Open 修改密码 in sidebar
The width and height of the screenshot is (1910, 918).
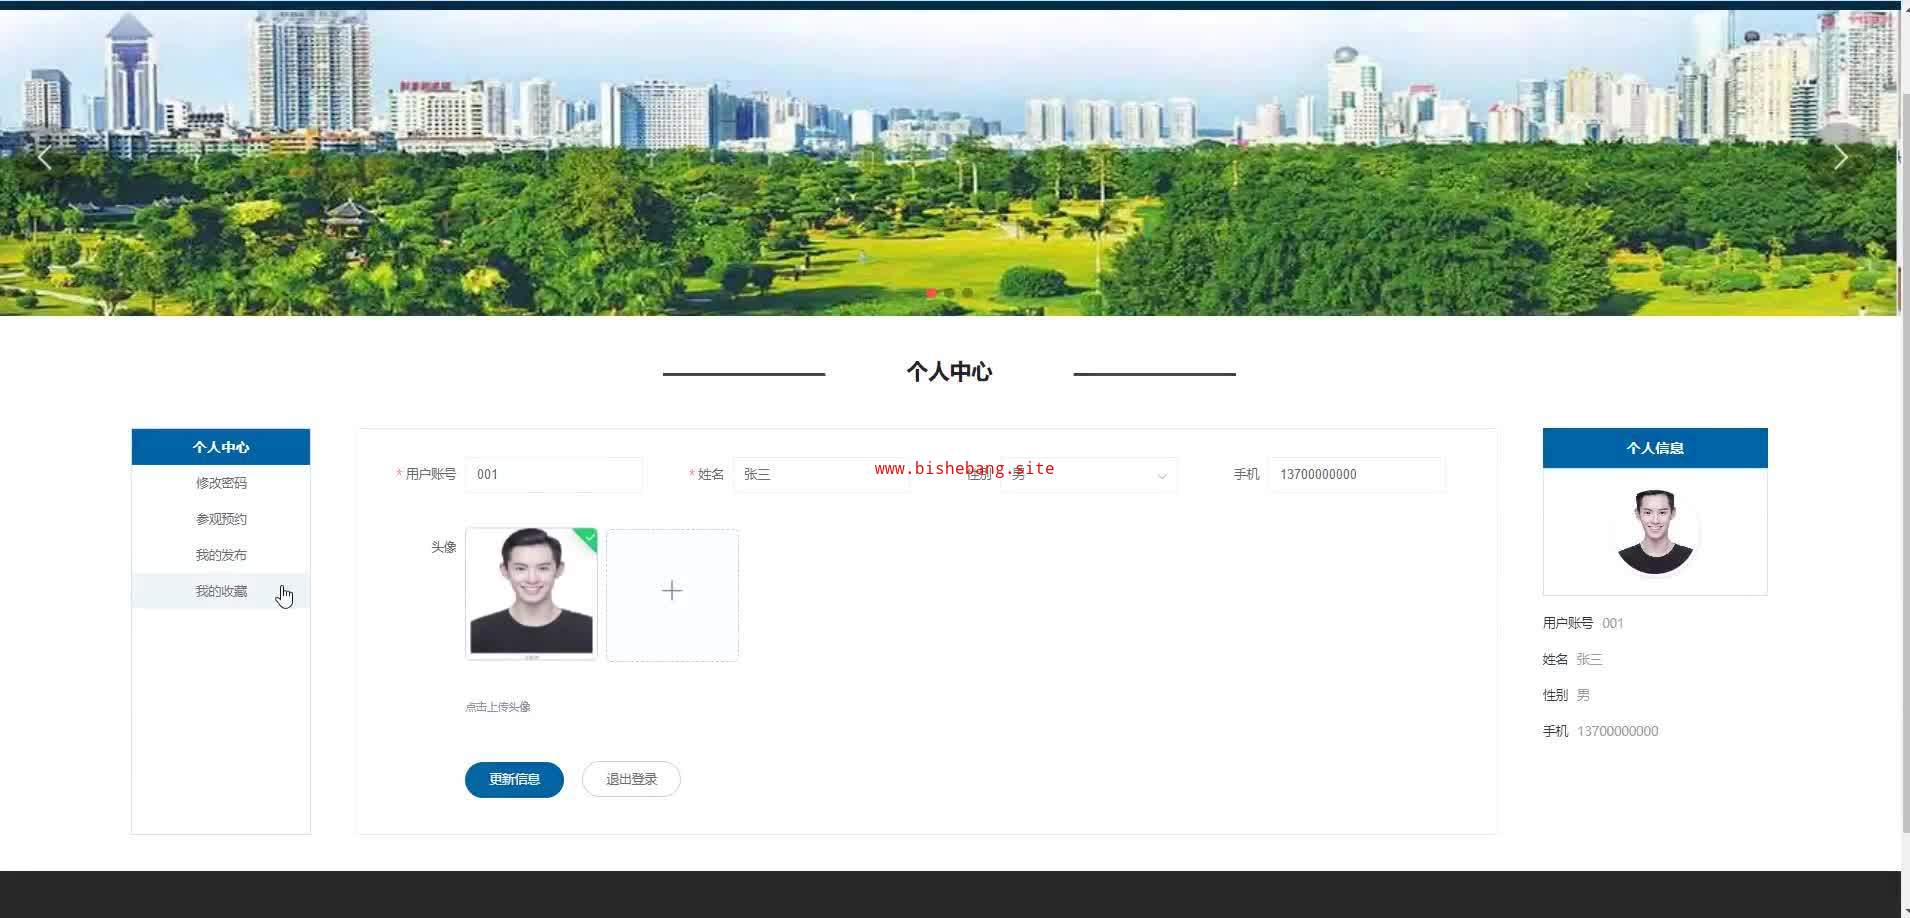(221, 483)
